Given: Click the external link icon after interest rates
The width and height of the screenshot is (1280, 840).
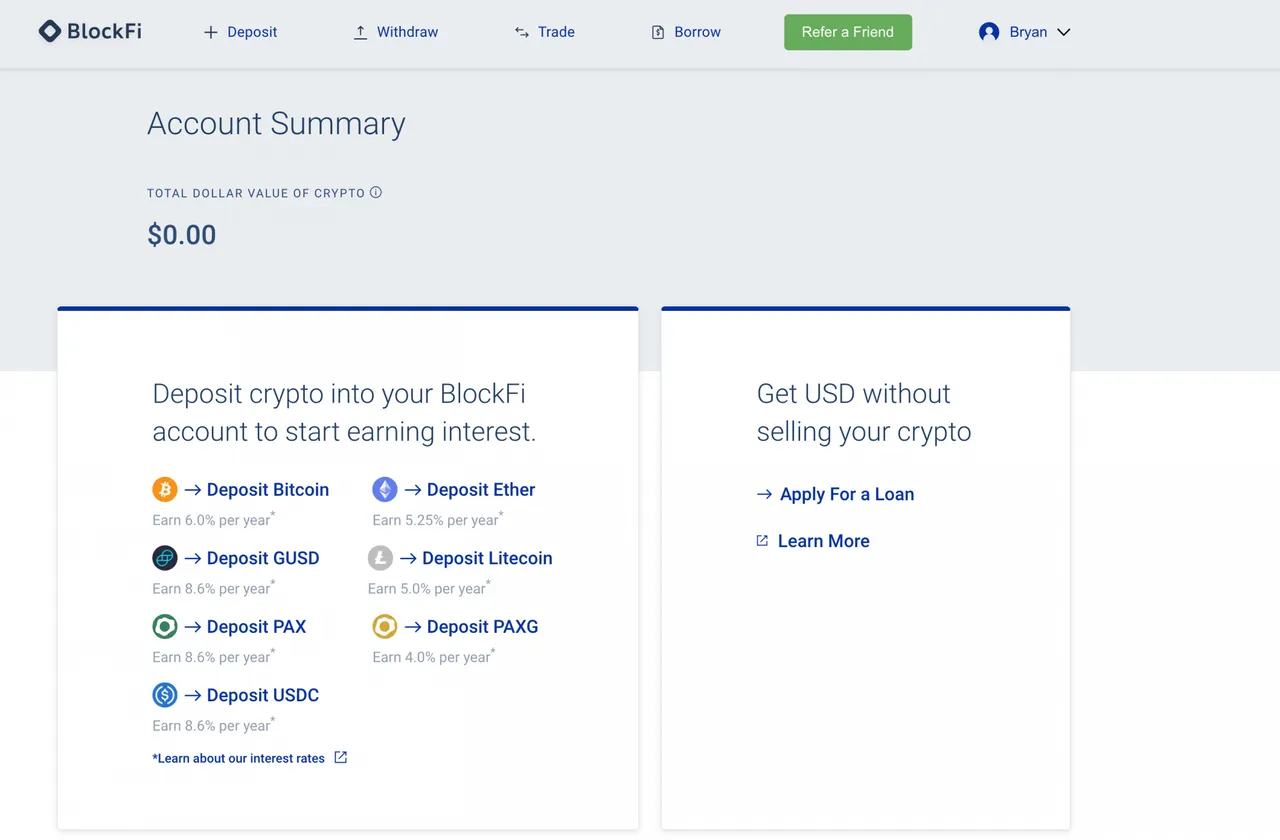Looking at the screenshot, I should tap(341, 757).
